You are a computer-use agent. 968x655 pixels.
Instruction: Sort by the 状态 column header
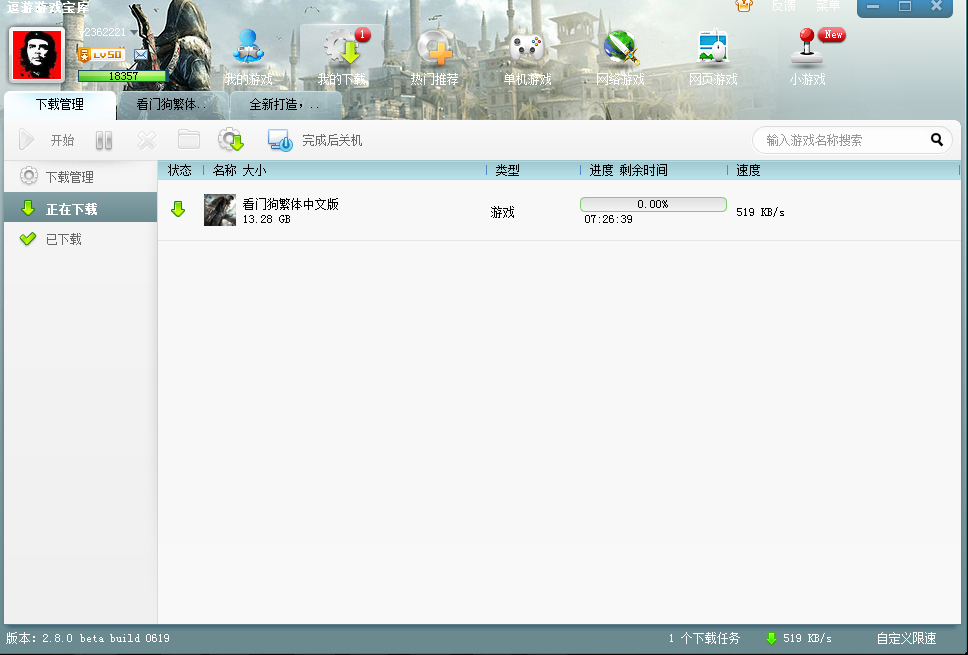[x=180, y=170]
